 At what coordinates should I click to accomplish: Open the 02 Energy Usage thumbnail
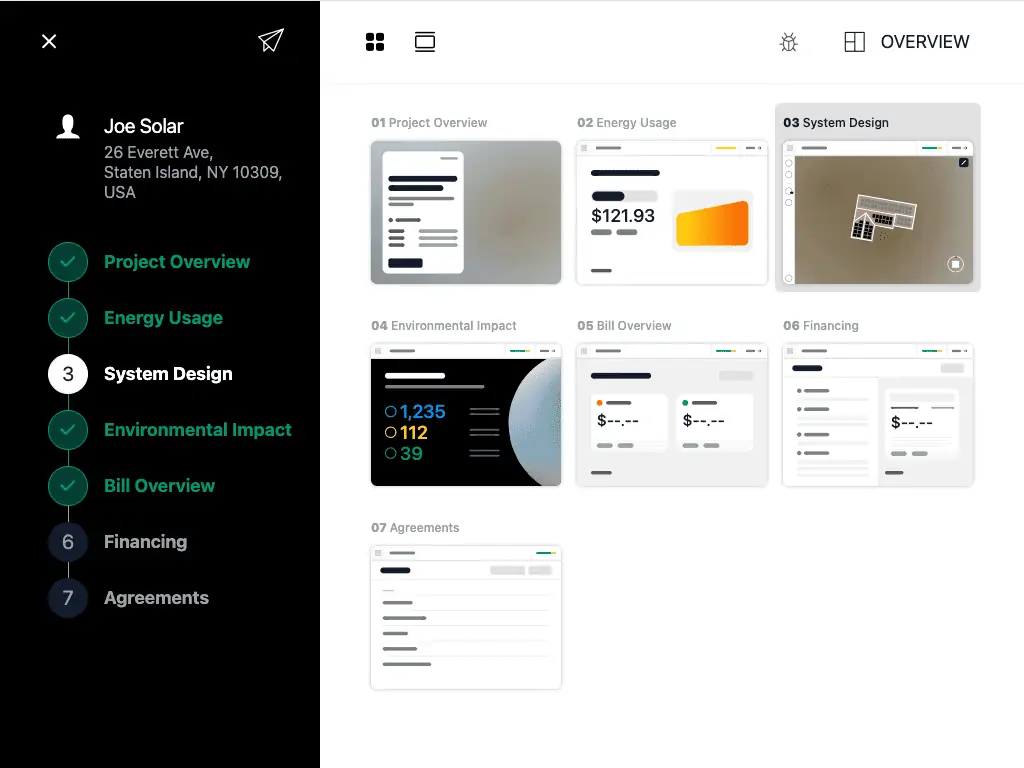coord(672,212)
